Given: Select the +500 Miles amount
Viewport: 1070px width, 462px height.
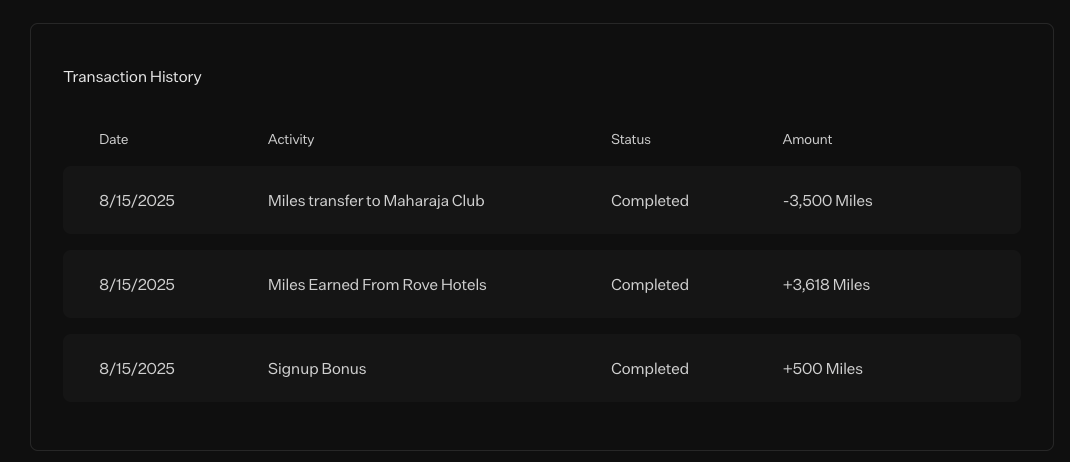Looking at the screenshot, I should tap(822, 369).
